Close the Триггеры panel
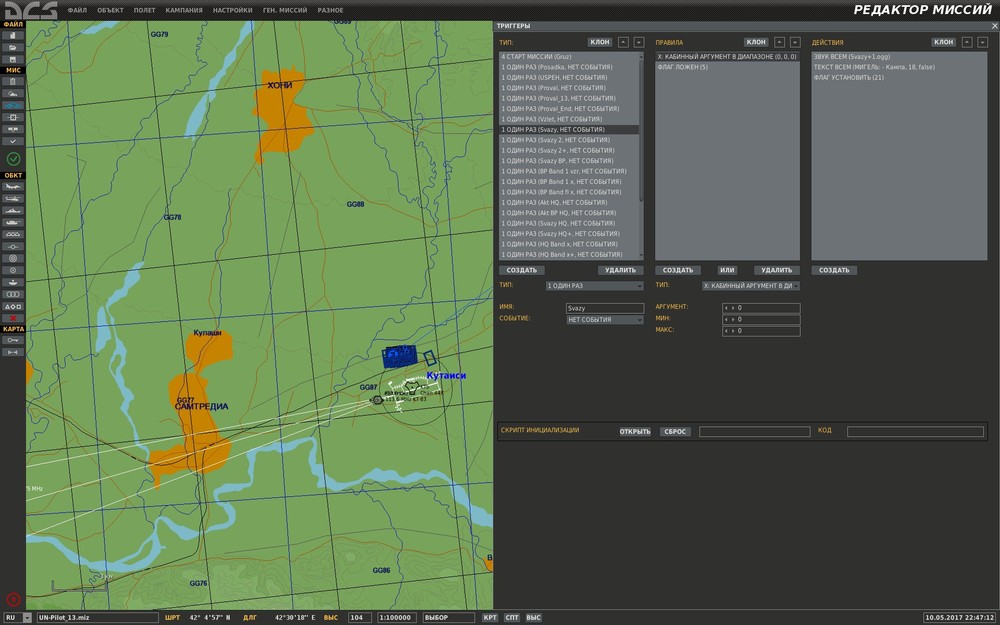The height and width of the screenshot is (625, 1000). pyautogui.click(x=994, y=25)
